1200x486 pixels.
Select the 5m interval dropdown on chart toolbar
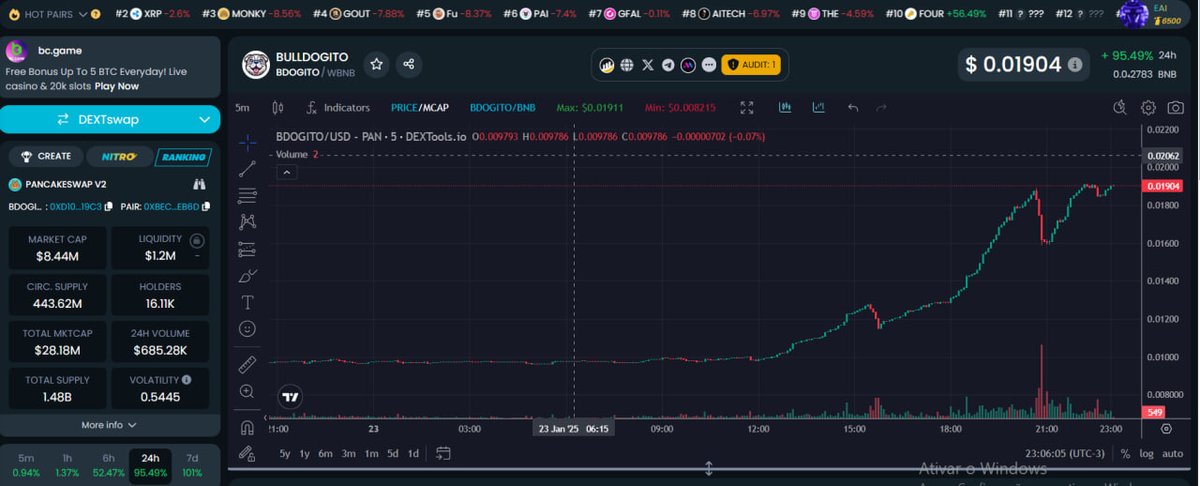pyautogui.click(x=243, y=107)
